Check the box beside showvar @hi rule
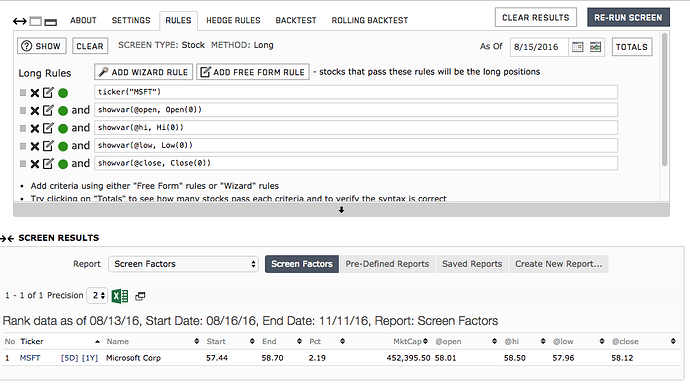The image size is (690, 392). [x=23, y=128]
